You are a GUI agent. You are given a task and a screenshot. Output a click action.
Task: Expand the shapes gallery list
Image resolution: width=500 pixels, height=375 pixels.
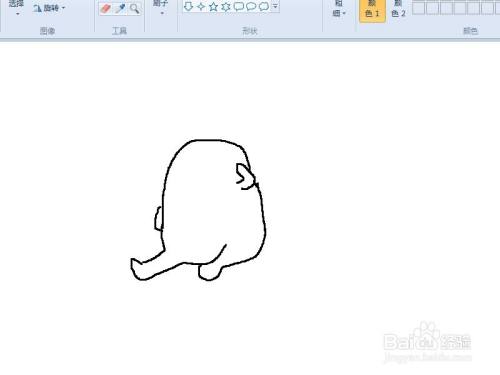275,6
